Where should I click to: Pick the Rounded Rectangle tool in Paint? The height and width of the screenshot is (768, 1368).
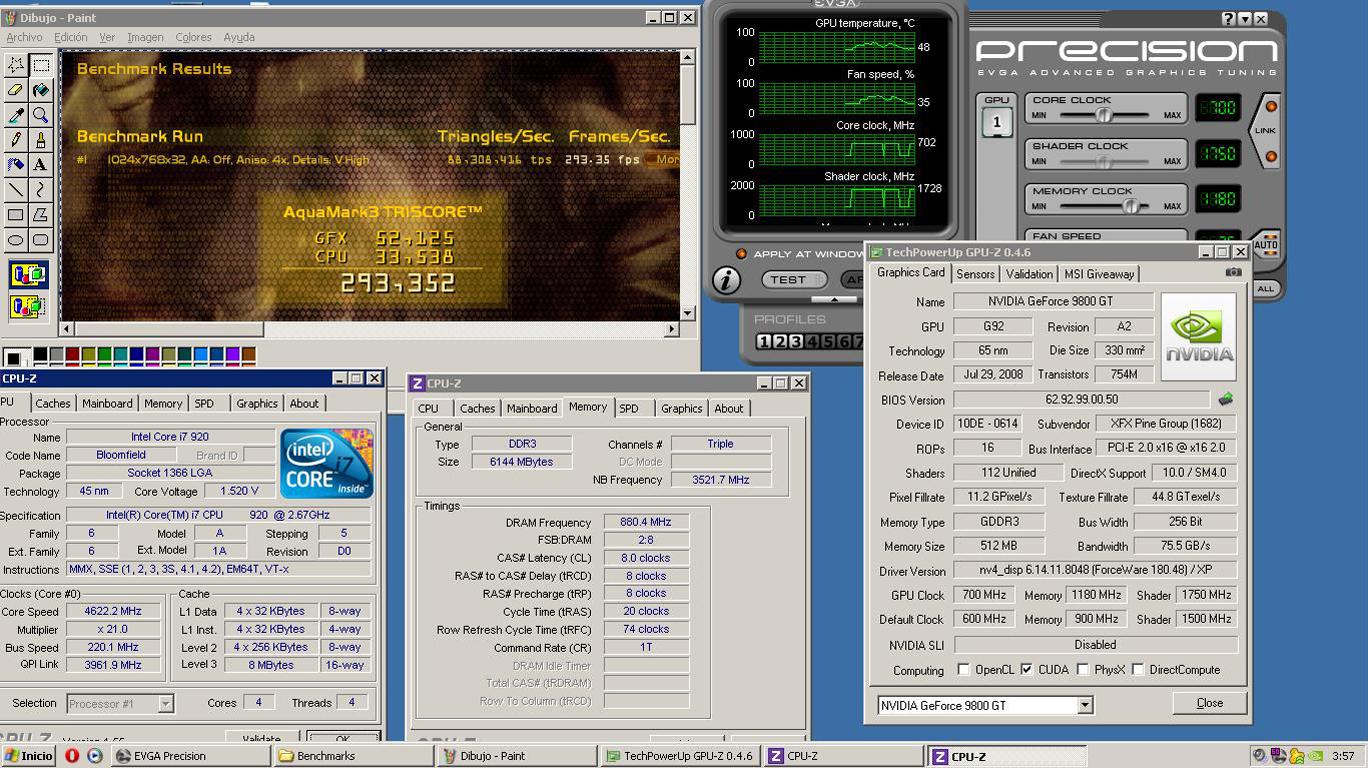tap(41, 241)
